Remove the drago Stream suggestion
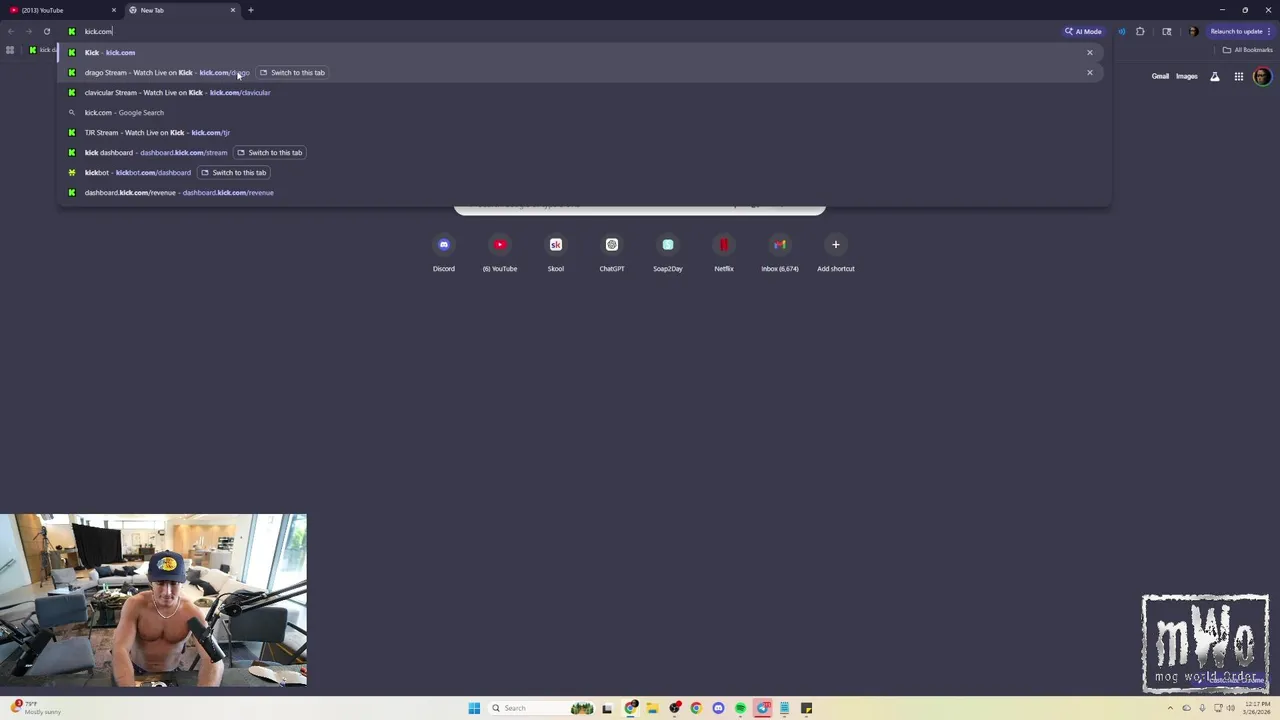The image size is (1280, 720). click(1090, 72)
